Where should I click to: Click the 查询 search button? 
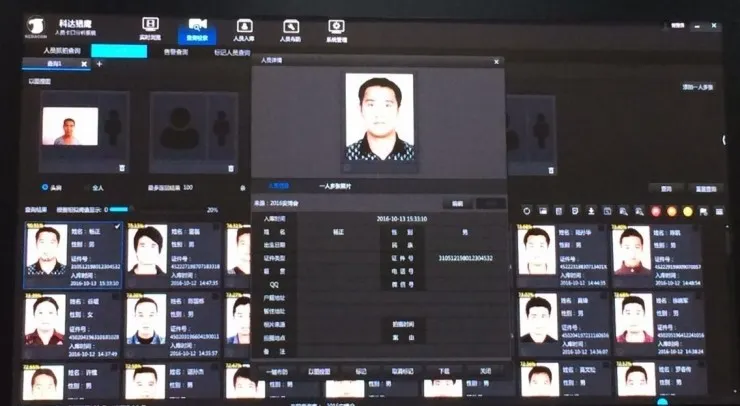coord(666,189)
